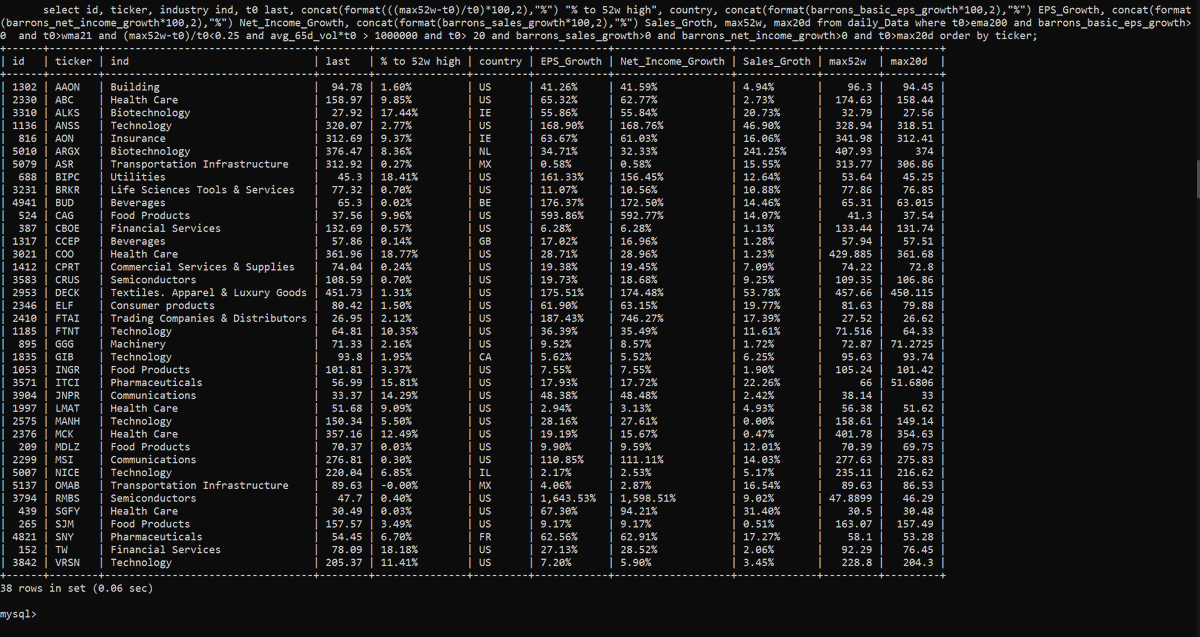The width and height of the screenshot is (1200, 637).
Task: Click the 'last' column header
Action: pos(340,61)
